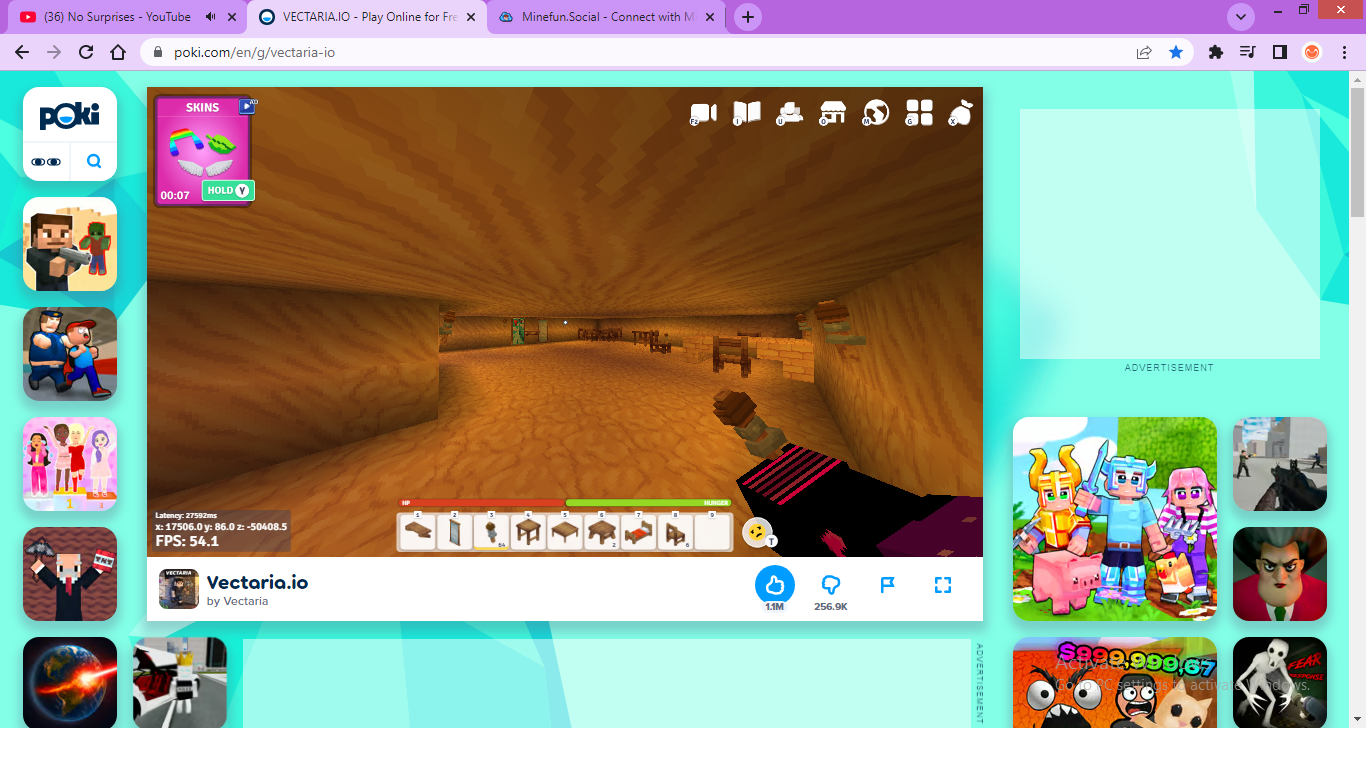Open the open-book icon in game toolbar
The image size is (1366, 774).
point(747,113)
